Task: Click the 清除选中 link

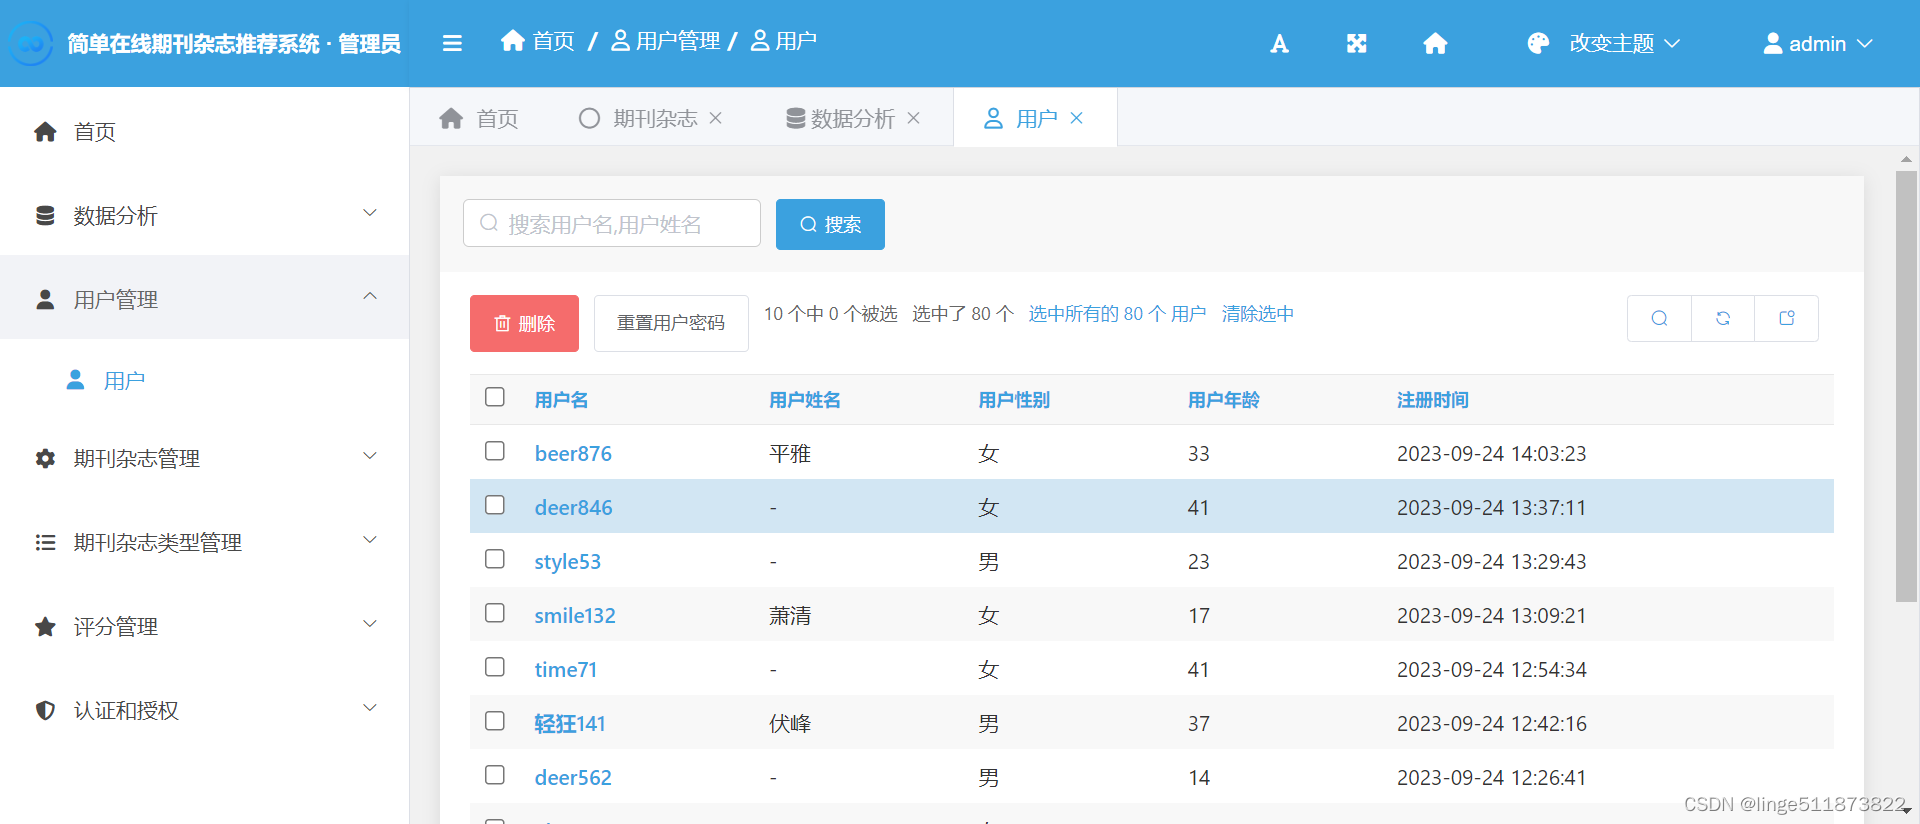Action: tap(1257, 314)
